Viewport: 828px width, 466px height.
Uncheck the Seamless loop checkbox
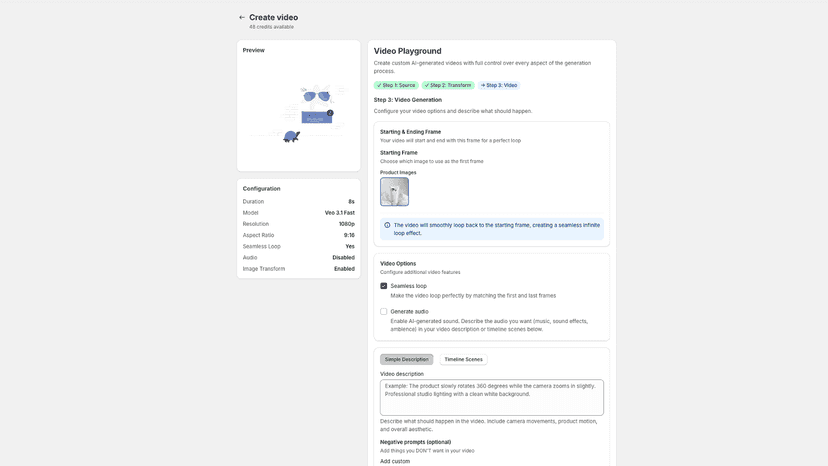pyautogui.click(x=383, y=286)
